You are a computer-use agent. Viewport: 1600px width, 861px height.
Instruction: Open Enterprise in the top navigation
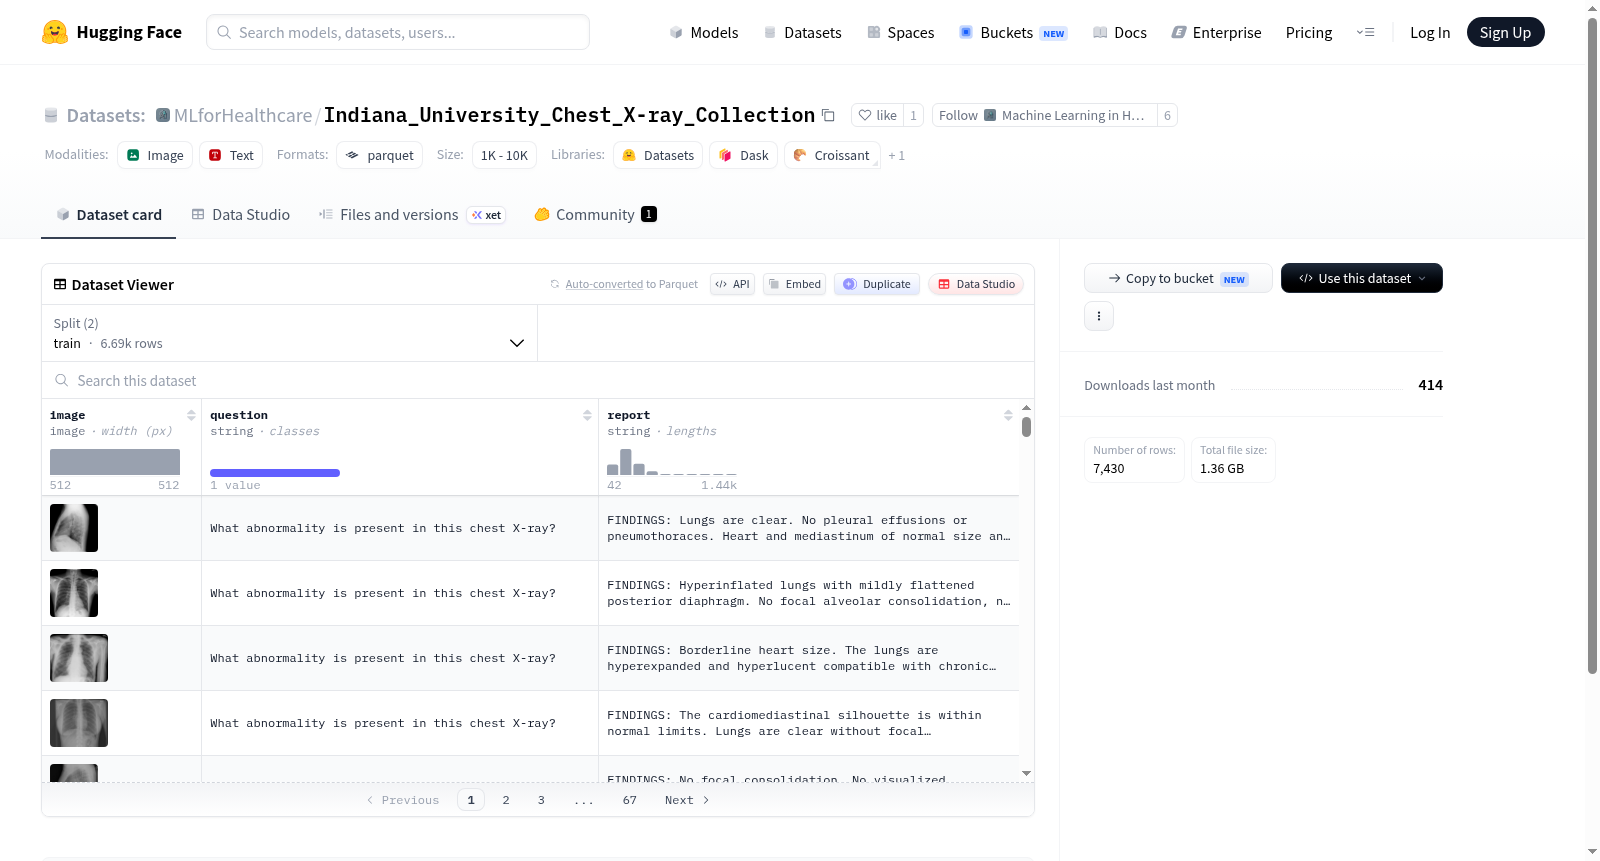pos(1217,33)
